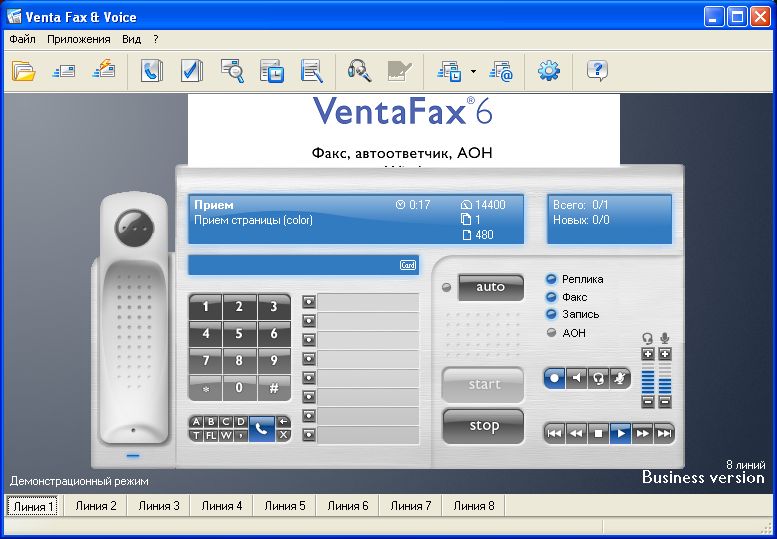Skip to next message in player
Viewport: 777px width, 539px height.
[x=664, y=433]
